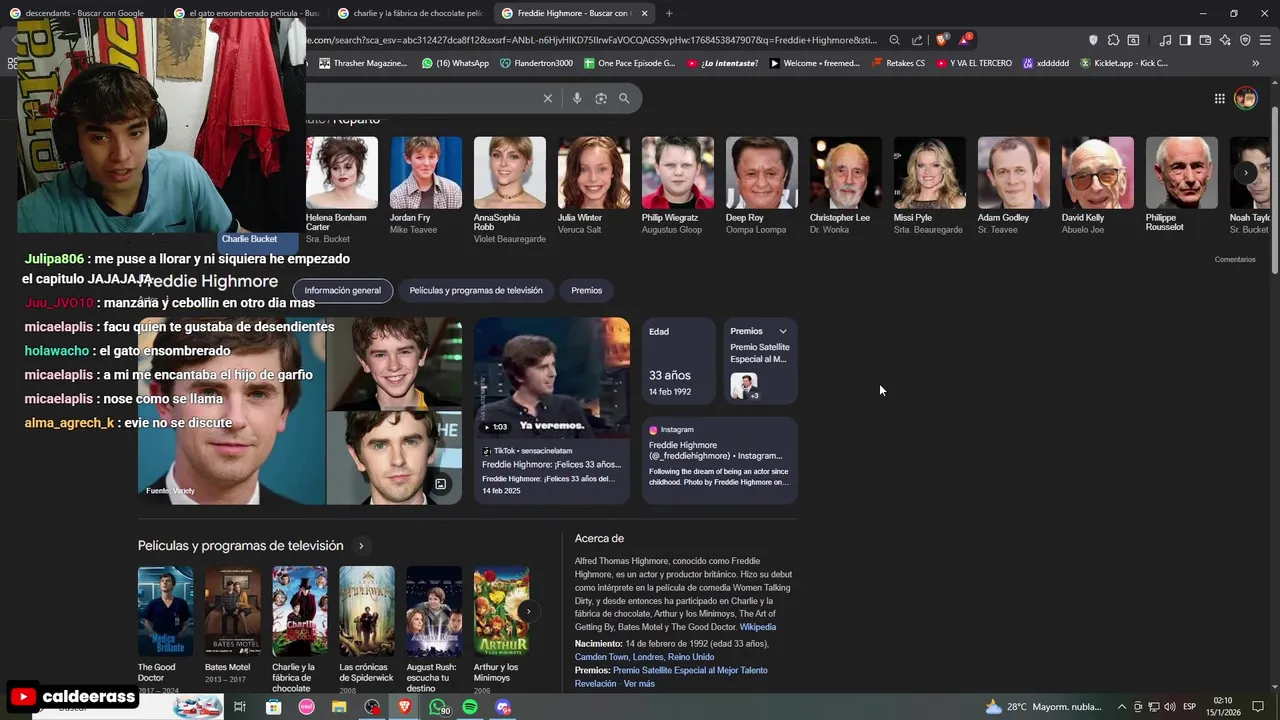Open the weather widget 28°C
The height and width of the screenshot is (720, 1280).
coord(1044,707)
